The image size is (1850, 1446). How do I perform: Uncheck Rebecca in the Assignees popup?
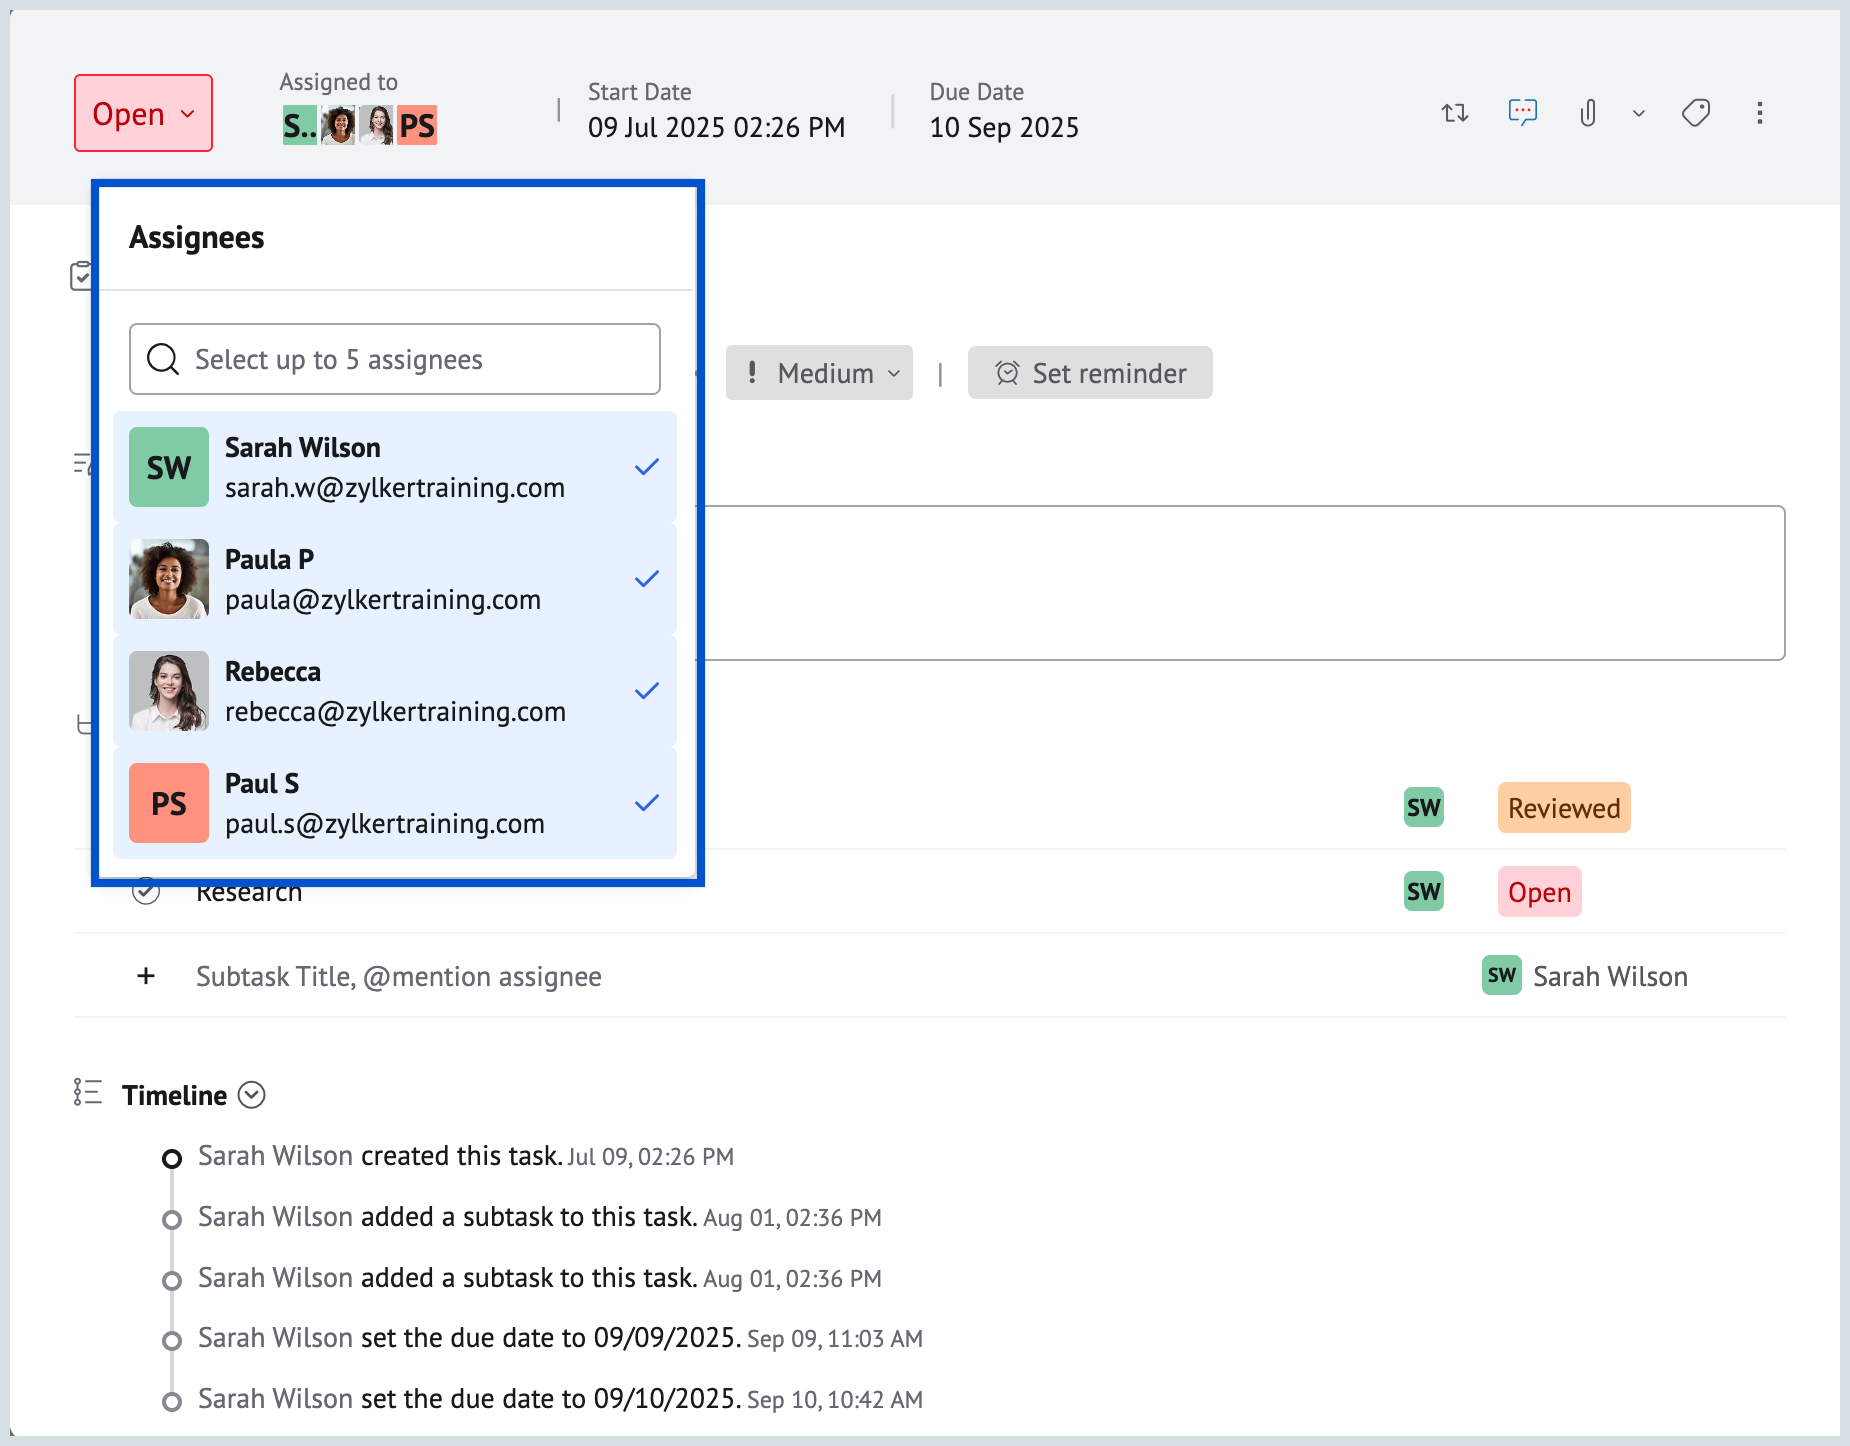tap(647, 690)
